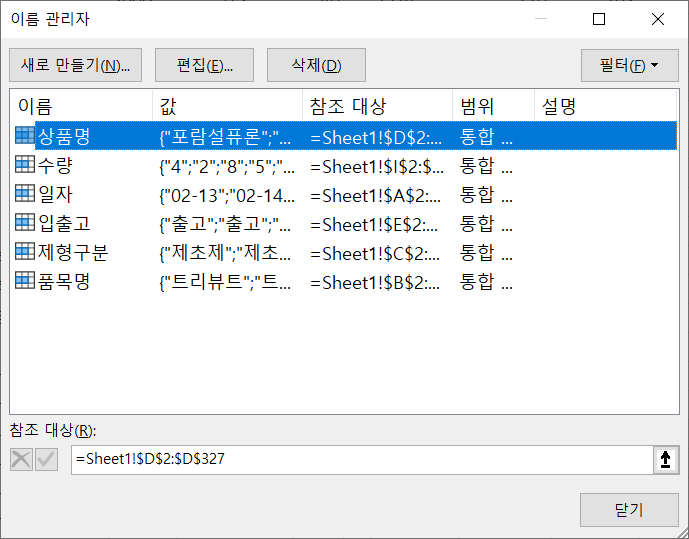The height and width of the screenshot is (539, 689).
Task: Click the table icon beside 일자
Action: pyautogui.click(x=25, y=193)
